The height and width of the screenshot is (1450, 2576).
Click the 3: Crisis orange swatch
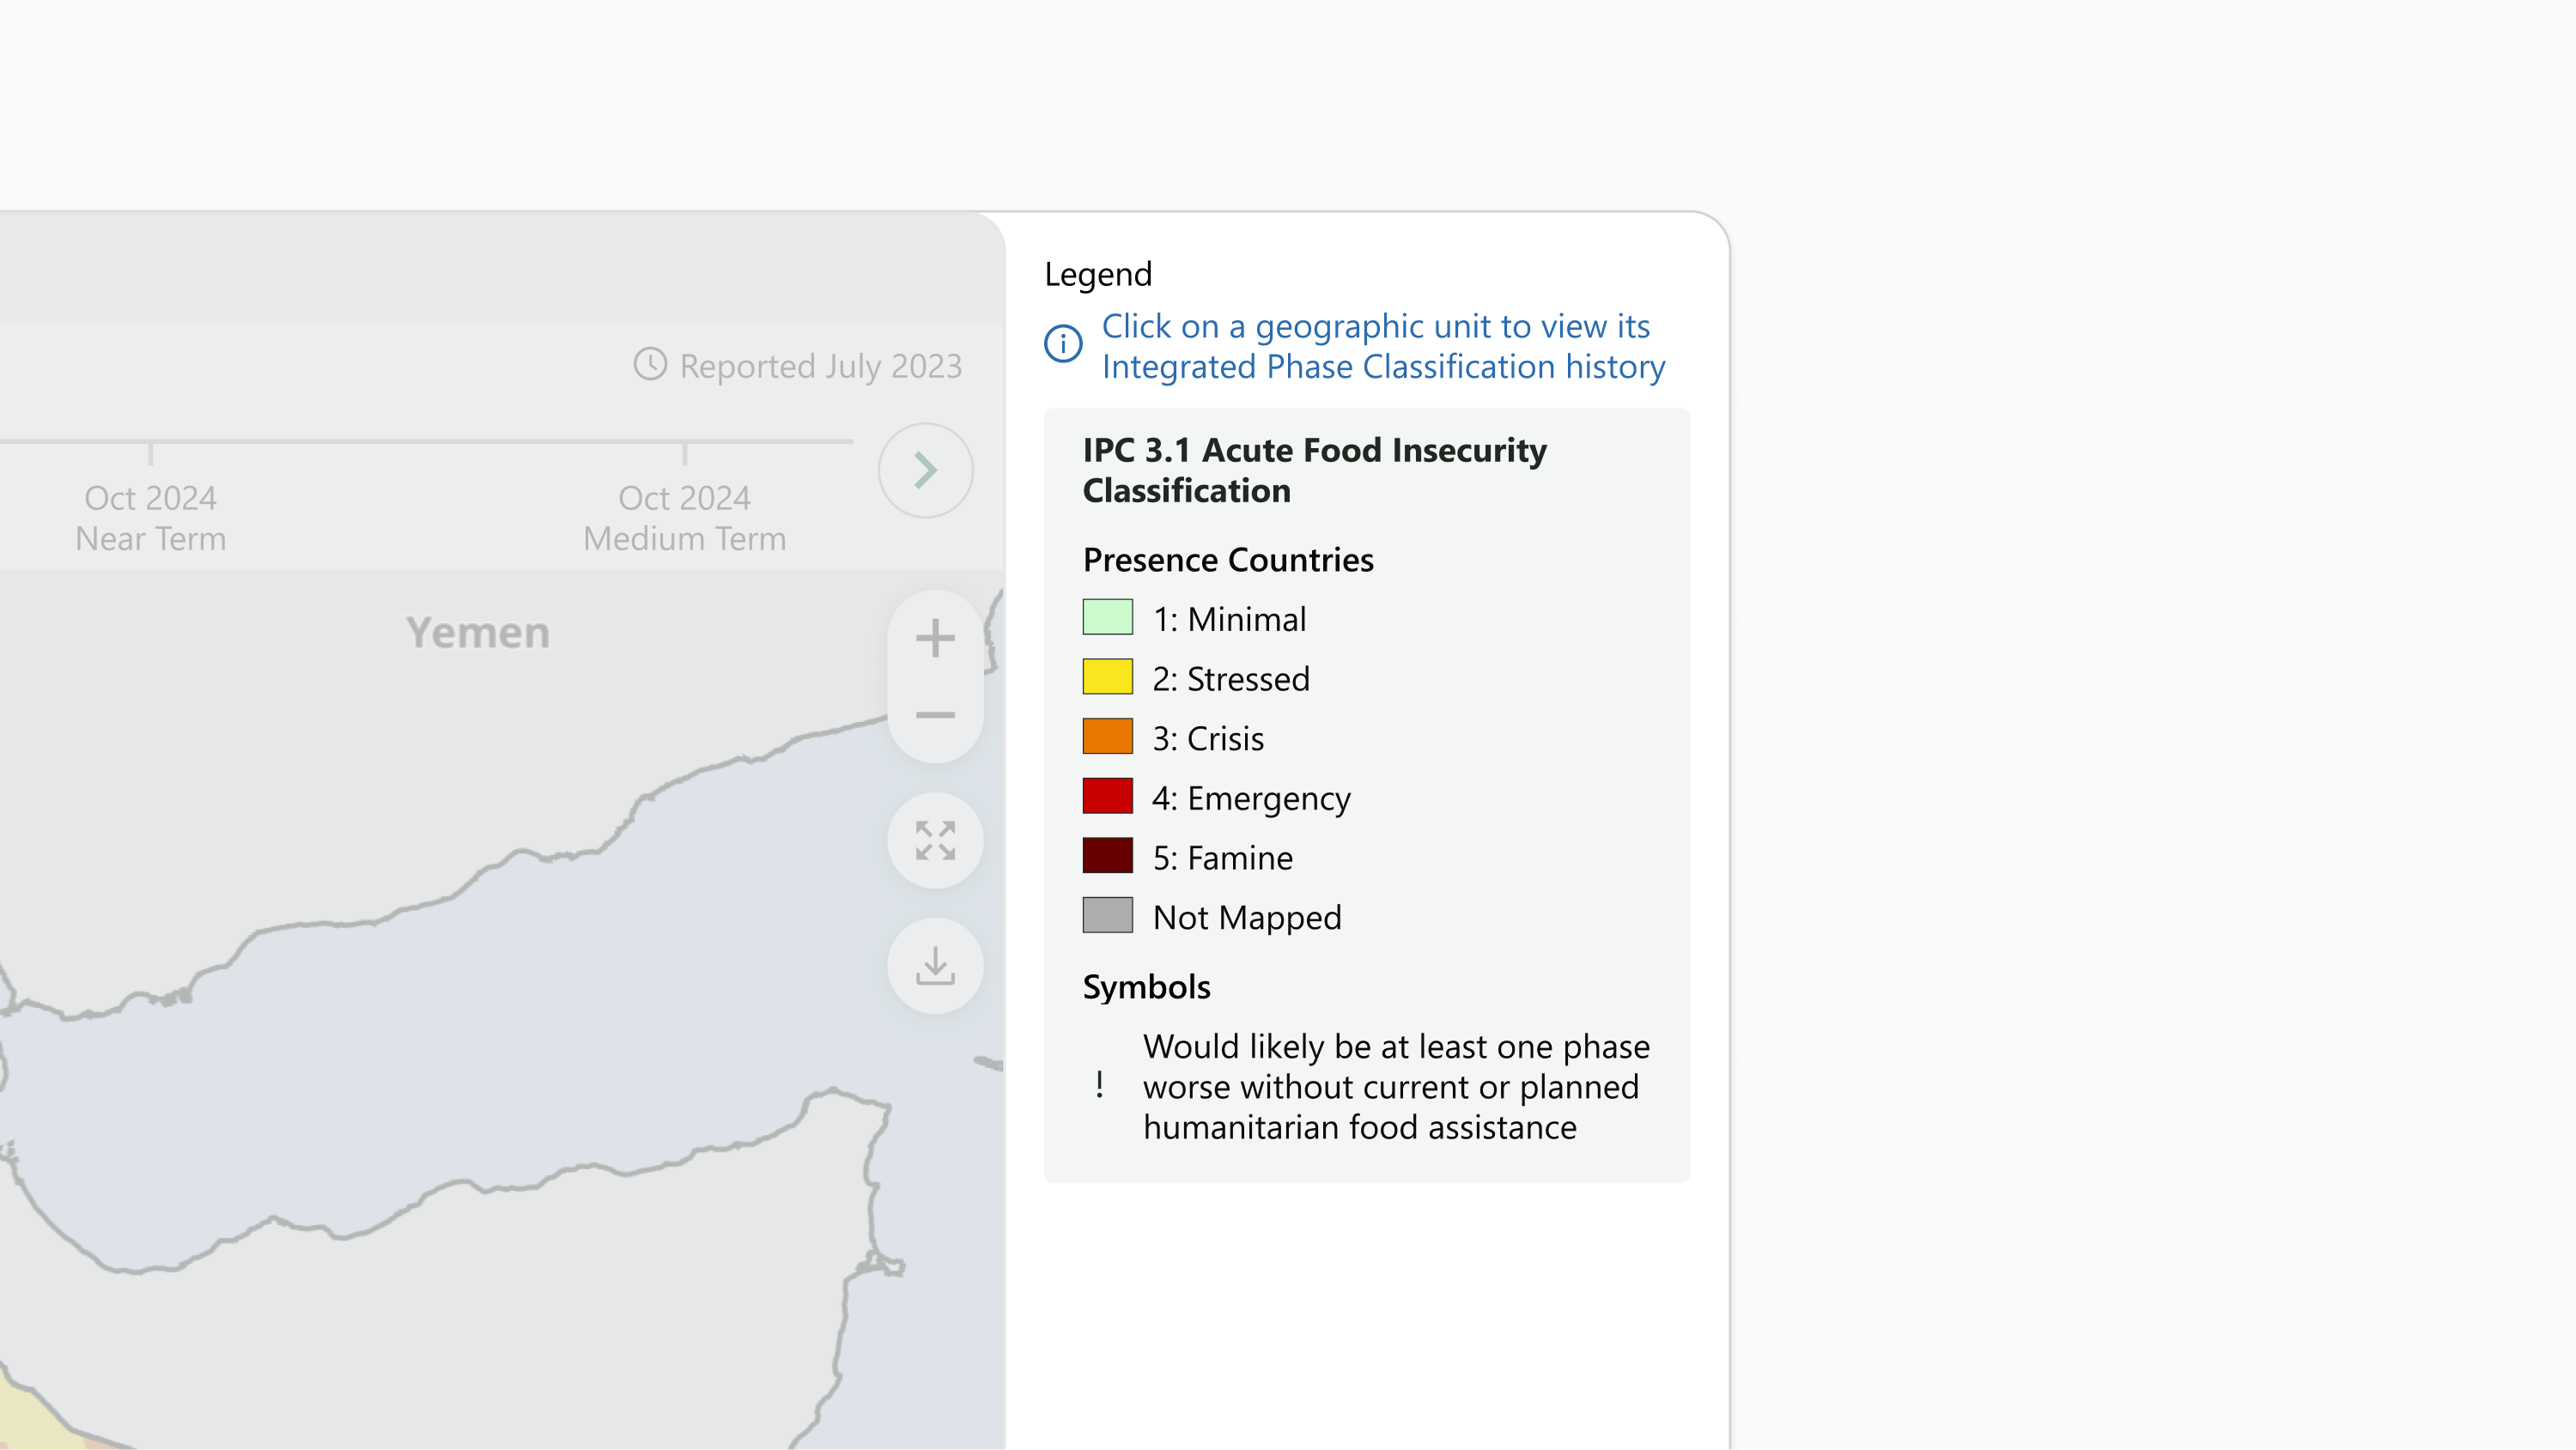pyautogui.click(x=1107, y=737)
